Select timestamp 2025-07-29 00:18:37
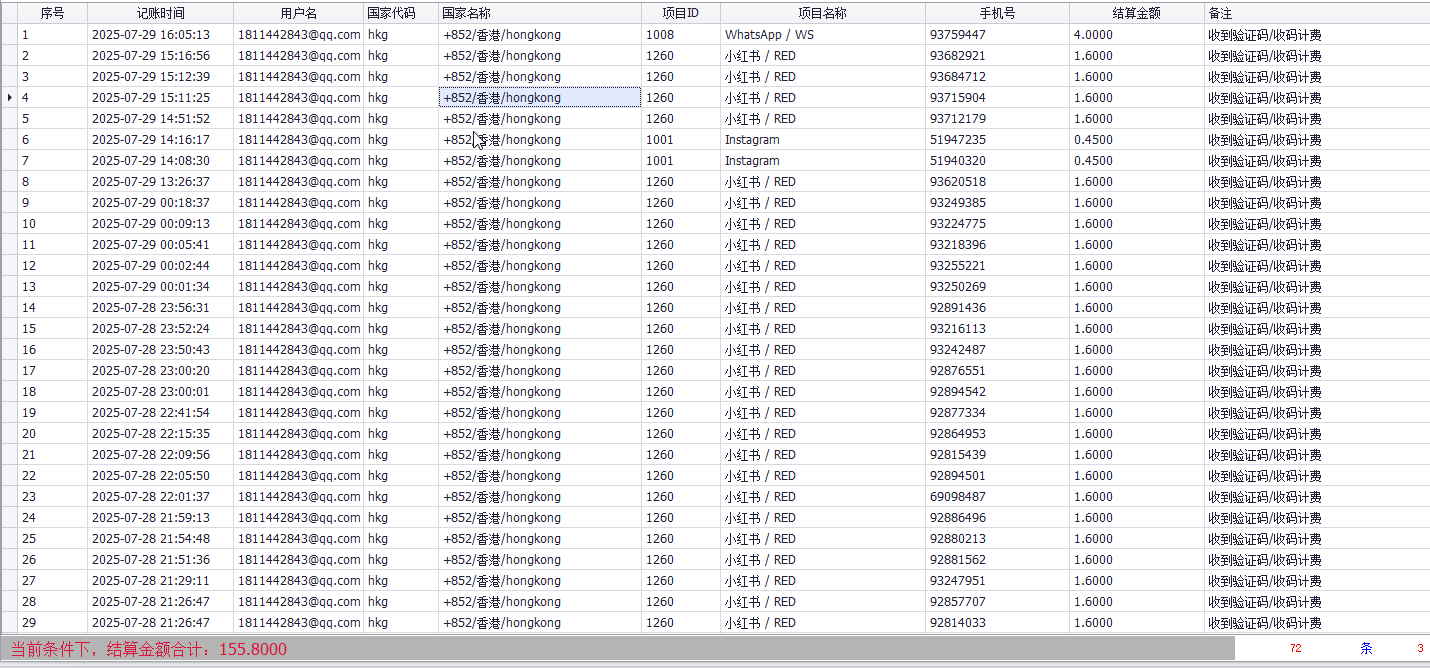This screenshot has height=668, width=1430. tap(160, 202)
